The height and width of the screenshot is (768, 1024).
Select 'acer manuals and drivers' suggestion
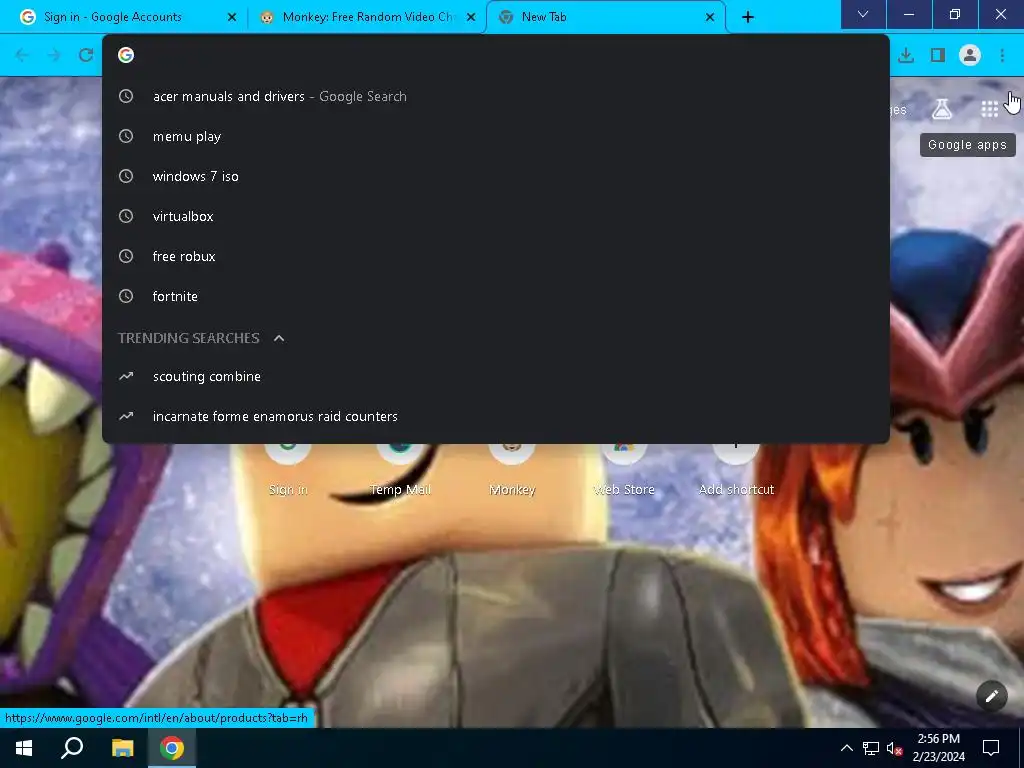point(496,96)
